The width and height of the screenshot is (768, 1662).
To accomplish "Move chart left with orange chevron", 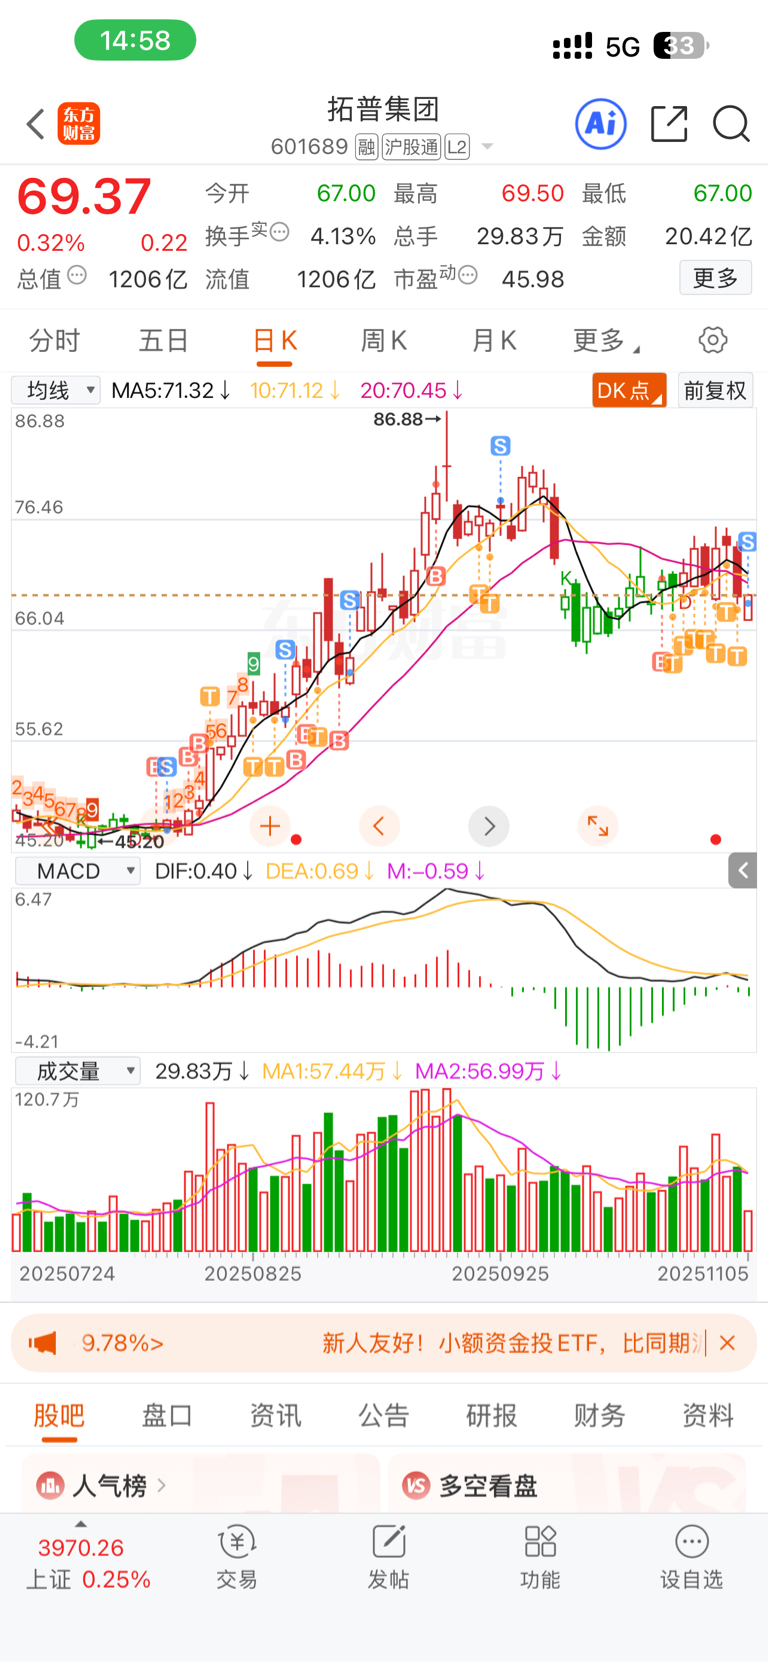I will (x=379, y=826).
